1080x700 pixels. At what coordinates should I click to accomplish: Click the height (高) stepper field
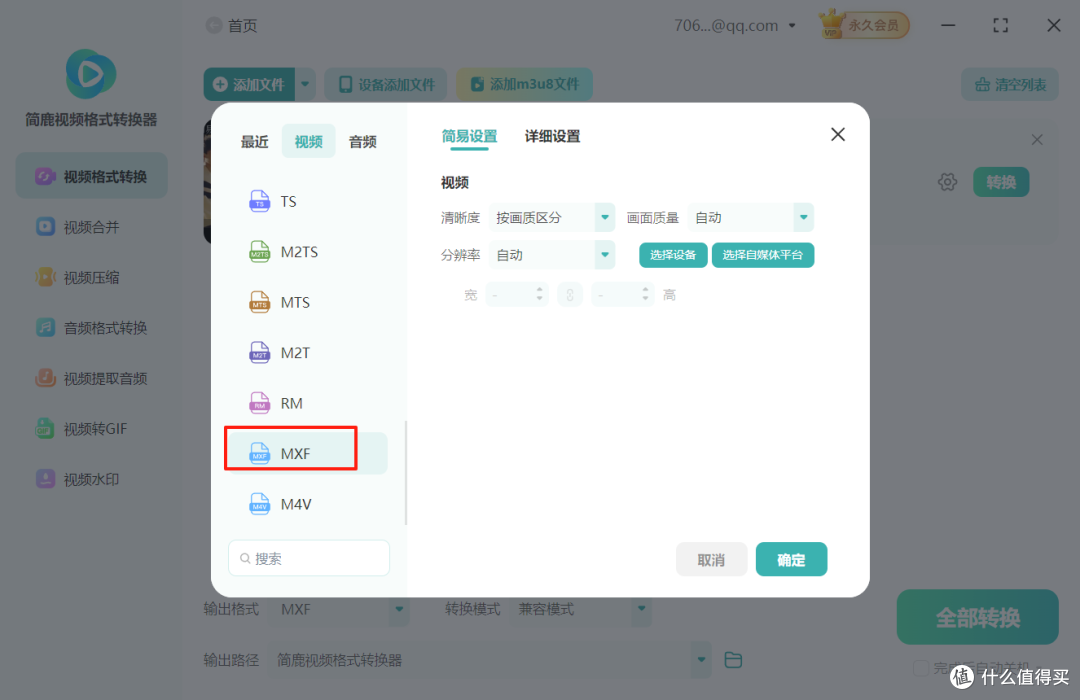623,295
